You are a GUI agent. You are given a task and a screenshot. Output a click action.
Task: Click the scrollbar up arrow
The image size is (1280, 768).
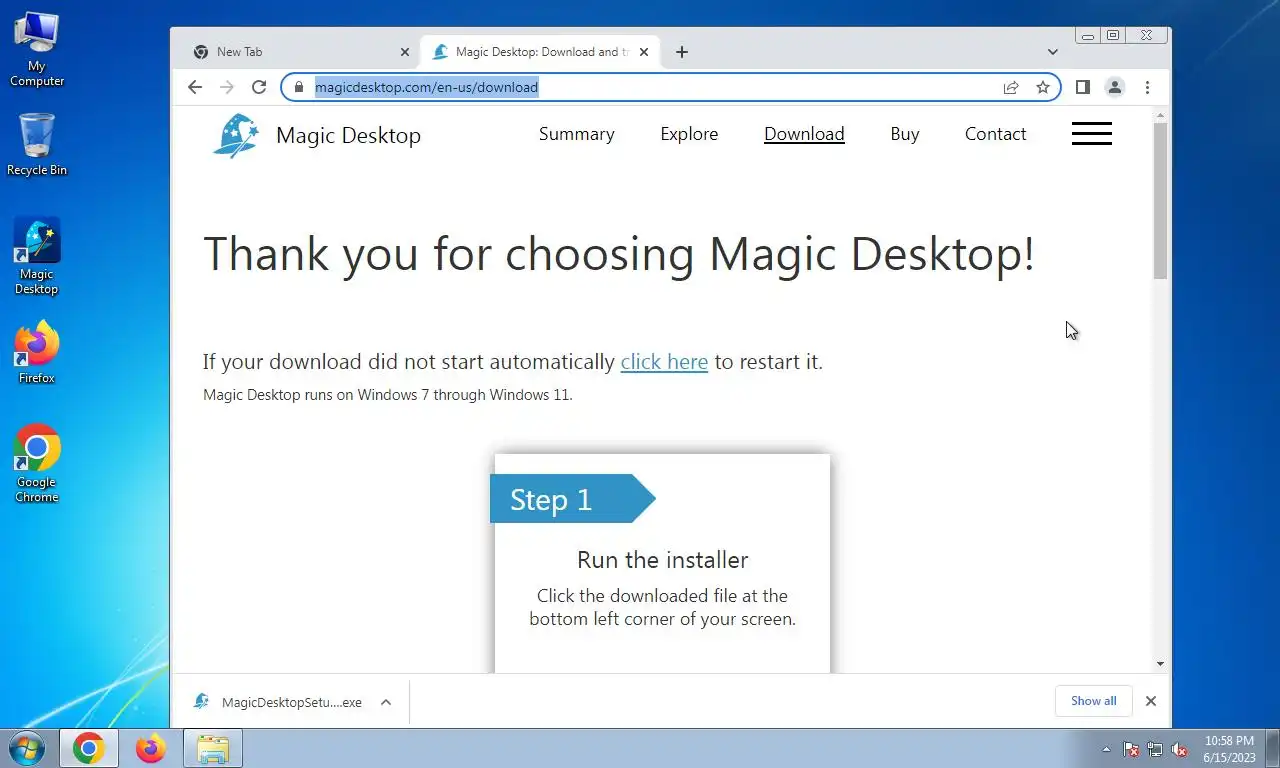tap(1160, 115)
